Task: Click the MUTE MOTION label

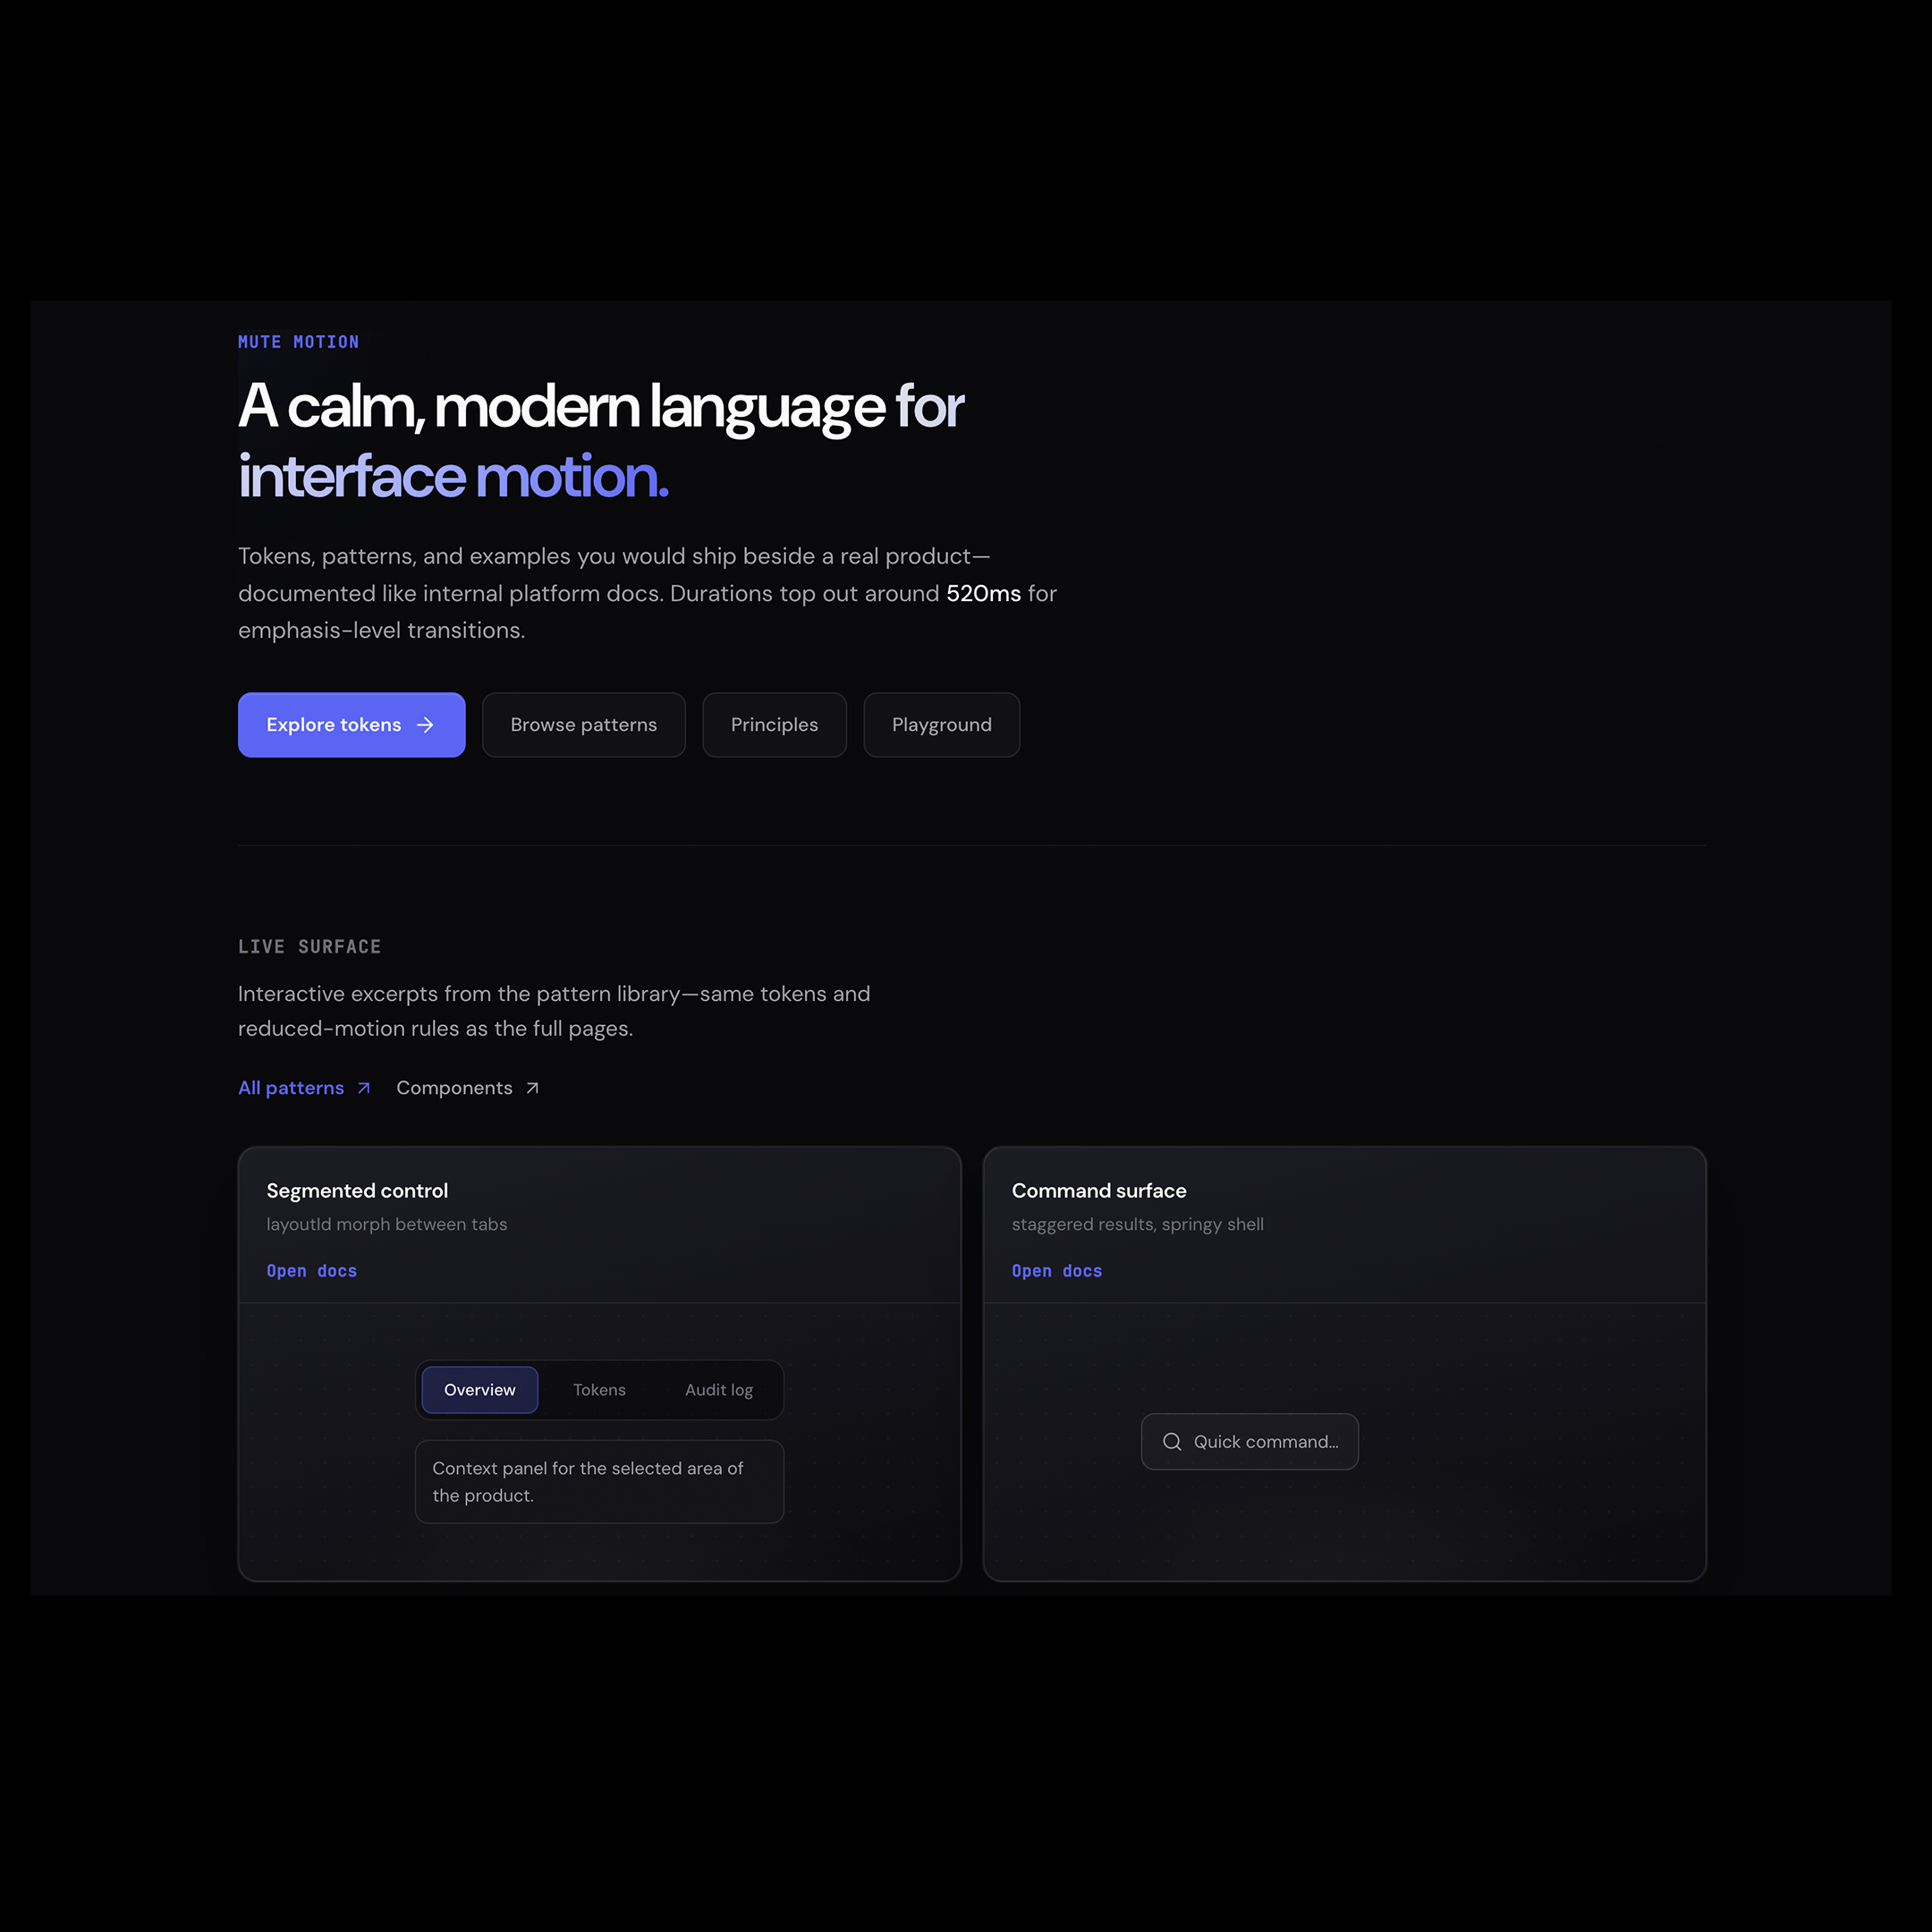Action: 298,342
